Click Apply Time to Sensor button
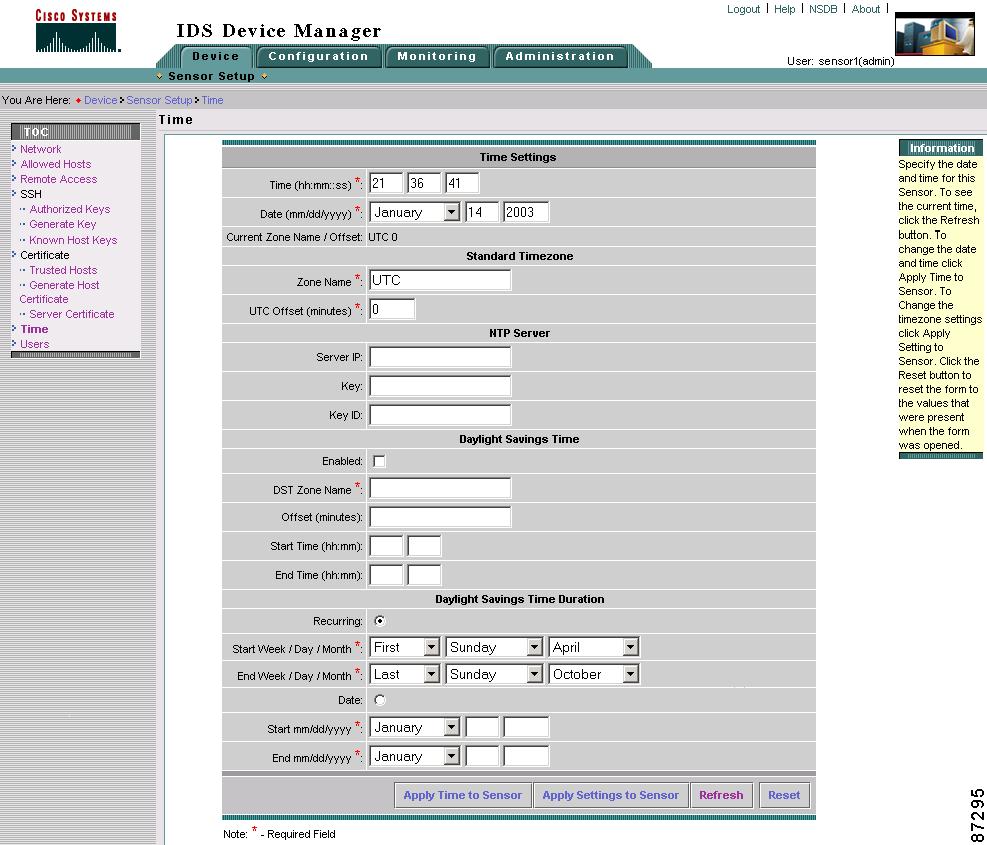 463,795
